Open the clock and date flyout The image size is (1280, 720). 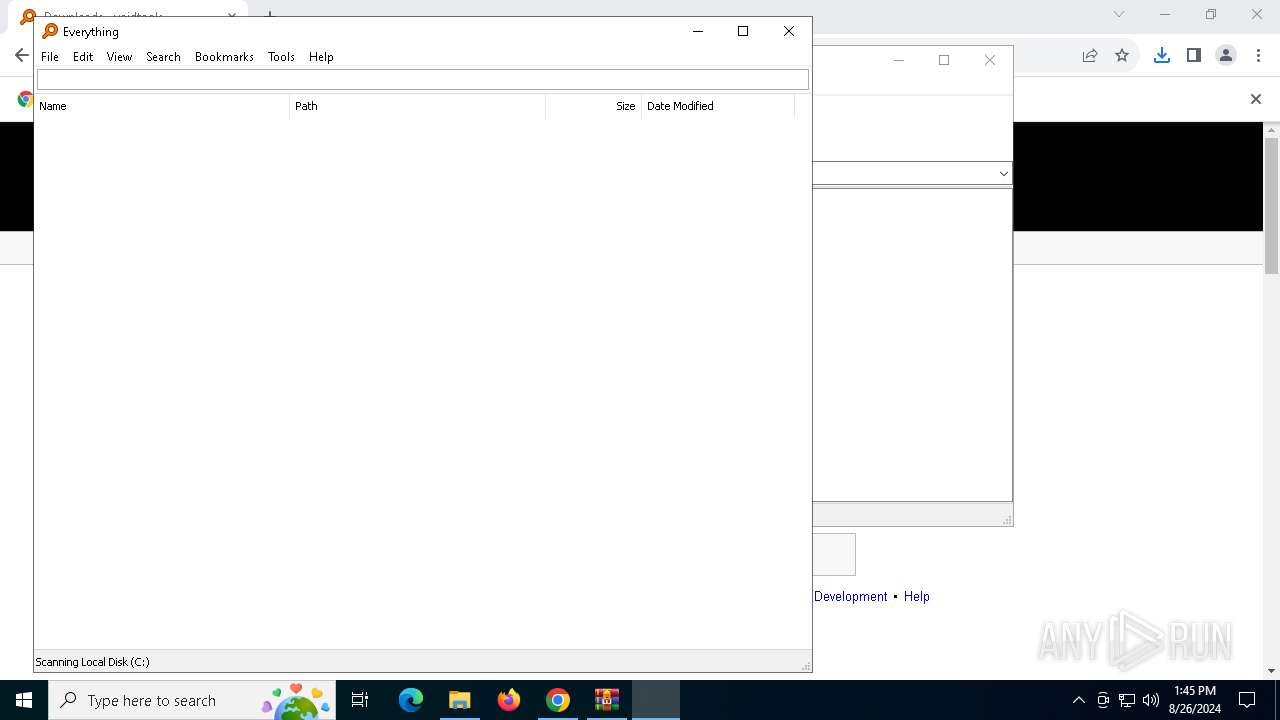(1195, 700)
